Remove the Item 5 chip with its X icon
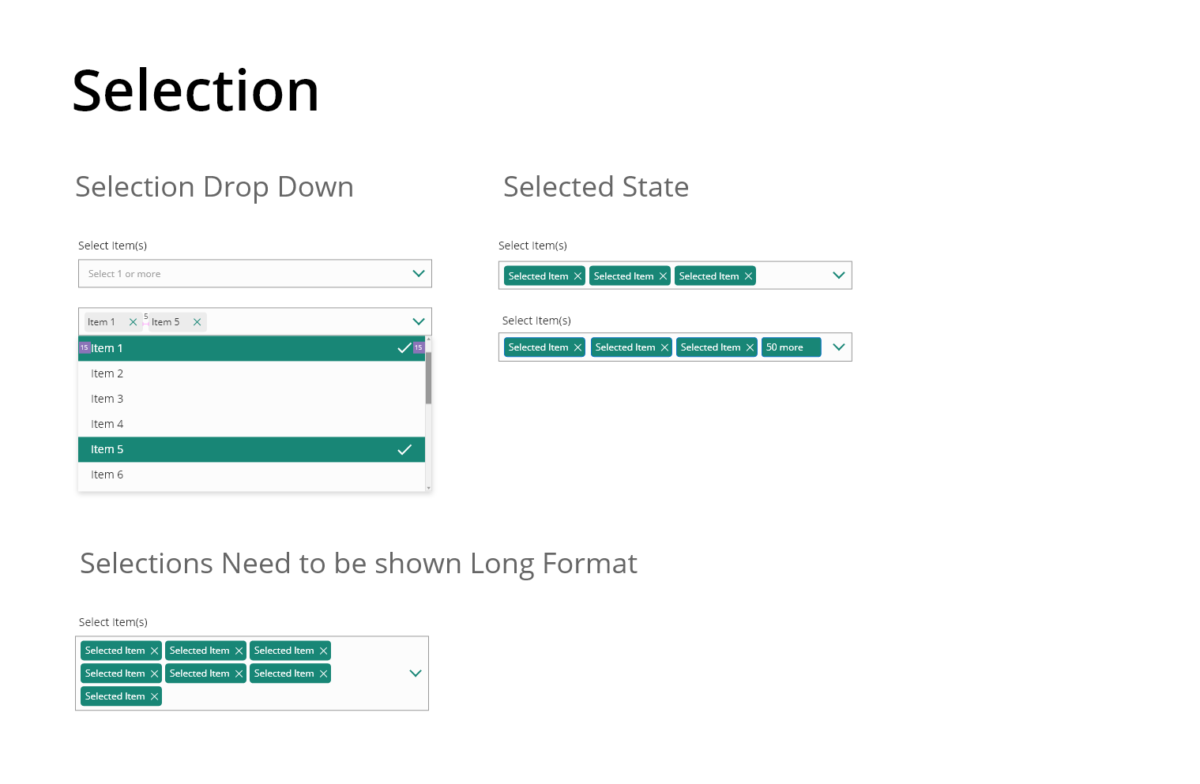 point(198,321)
